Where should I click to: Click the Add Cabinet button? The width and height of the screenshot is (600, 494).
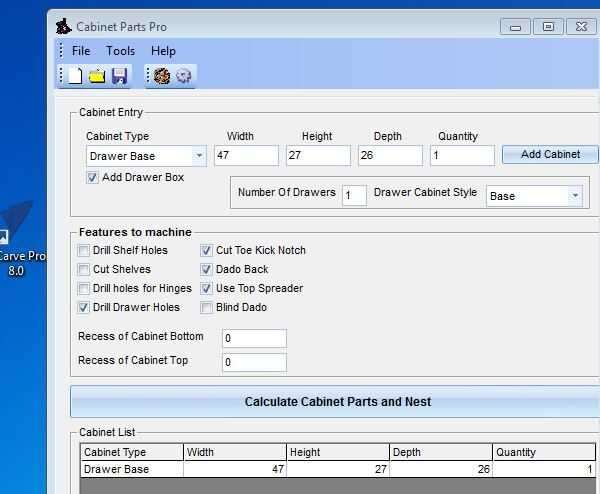(x=550, y=154)
